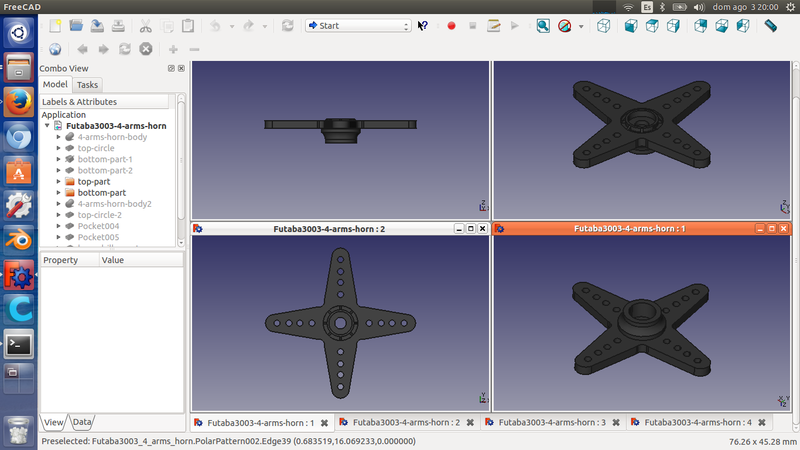The width and height of the screenshot is (800, 450).
Task: Open the Start workbench dropdown
Action: pos(359,26)
